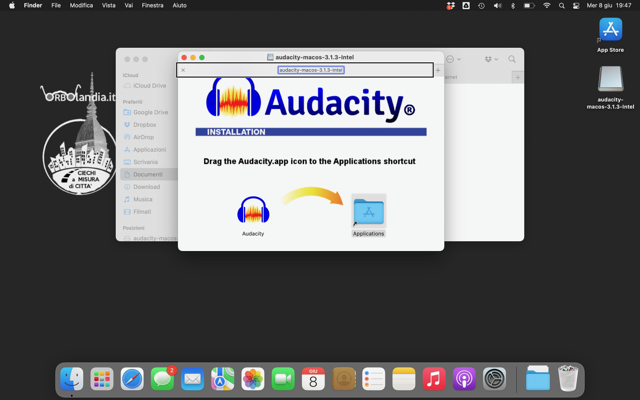This screenshot has height=400, width=640.
Task: Add new tab in Audacity installer window
Action: pos(438,70)
